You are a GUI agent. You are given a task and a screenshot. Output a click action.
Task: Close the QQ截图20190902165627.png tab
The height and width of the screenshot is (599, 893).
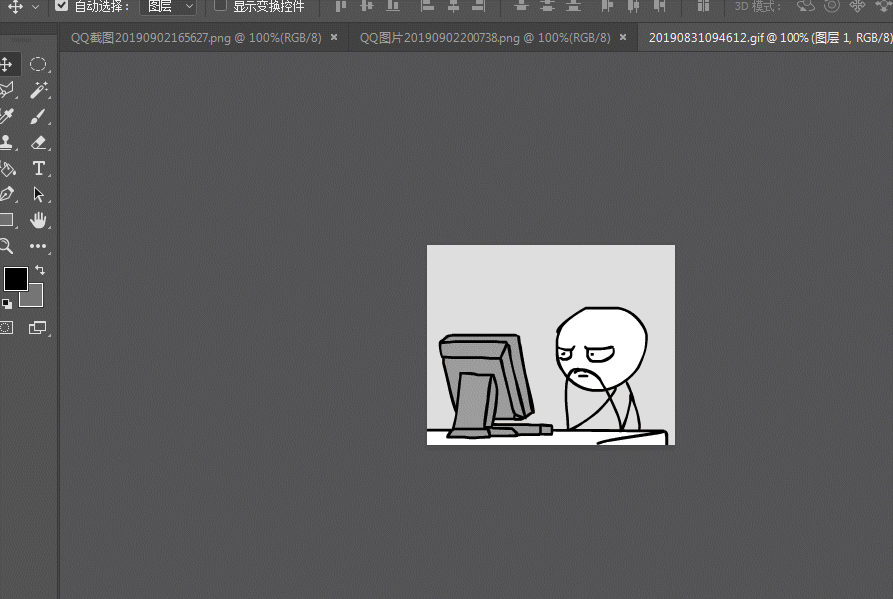click(334, 37)
